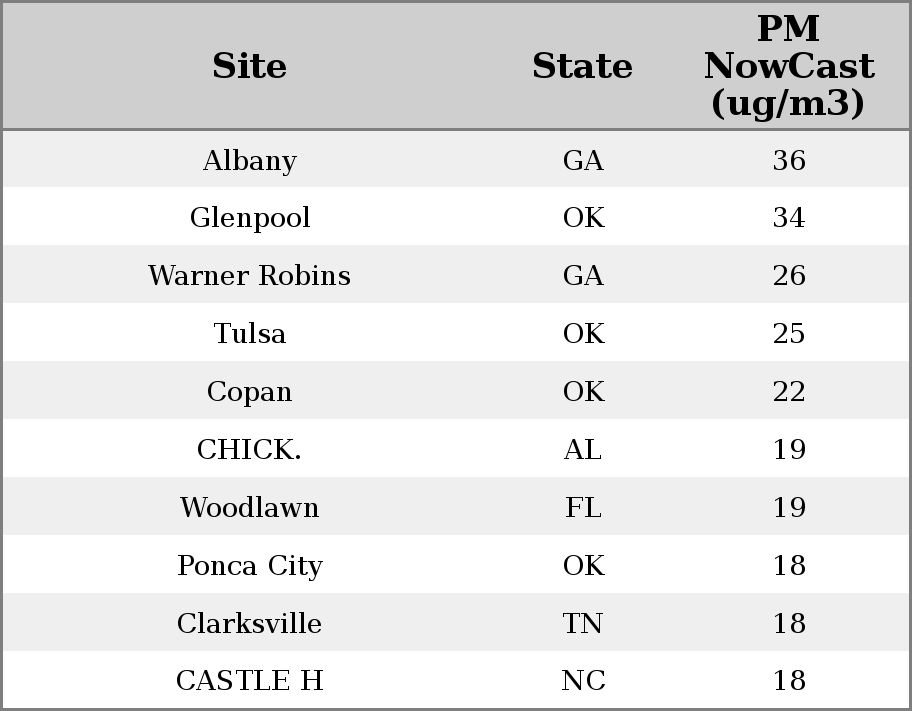The image size is (912, 711).
Task: Click the CHICK. site entry
Action: click(249, 450)
